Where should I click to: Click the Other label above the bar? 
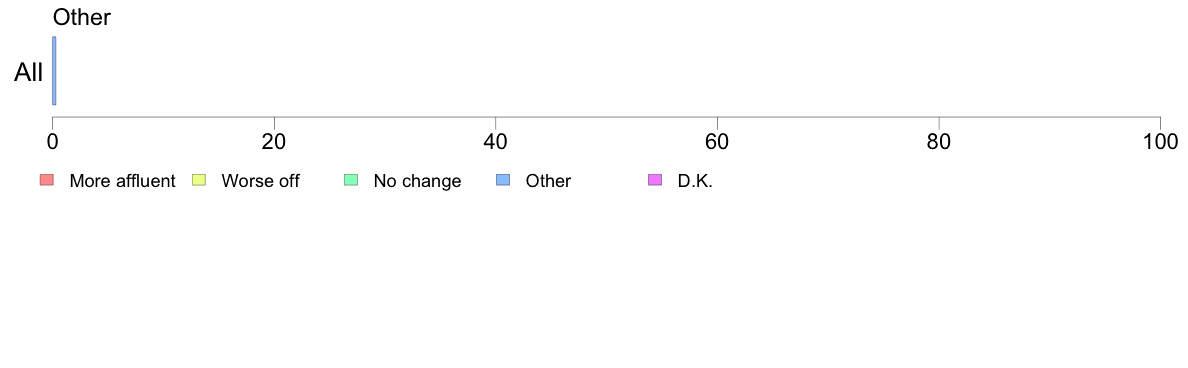pos(82,17)
